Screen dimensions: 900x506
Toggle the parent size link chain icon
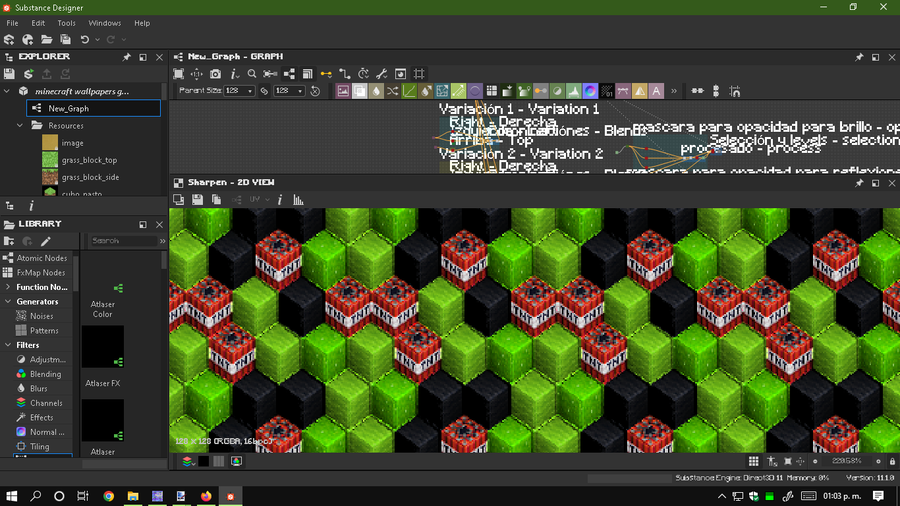(264, 91)
